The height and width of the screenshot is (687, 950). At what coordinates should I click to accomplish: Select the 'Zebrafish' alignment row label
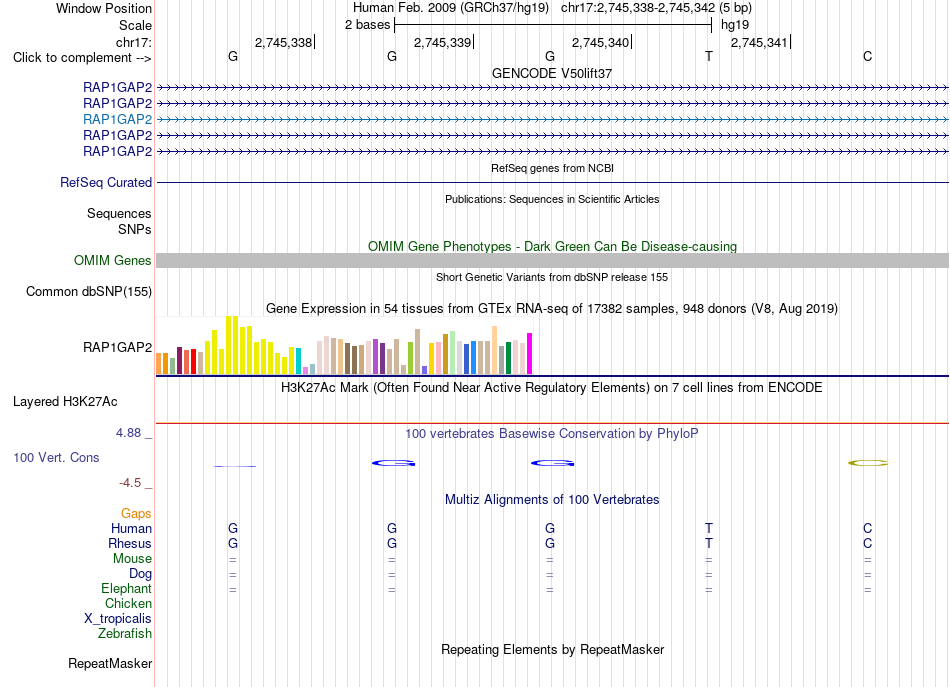pos(125,633)
